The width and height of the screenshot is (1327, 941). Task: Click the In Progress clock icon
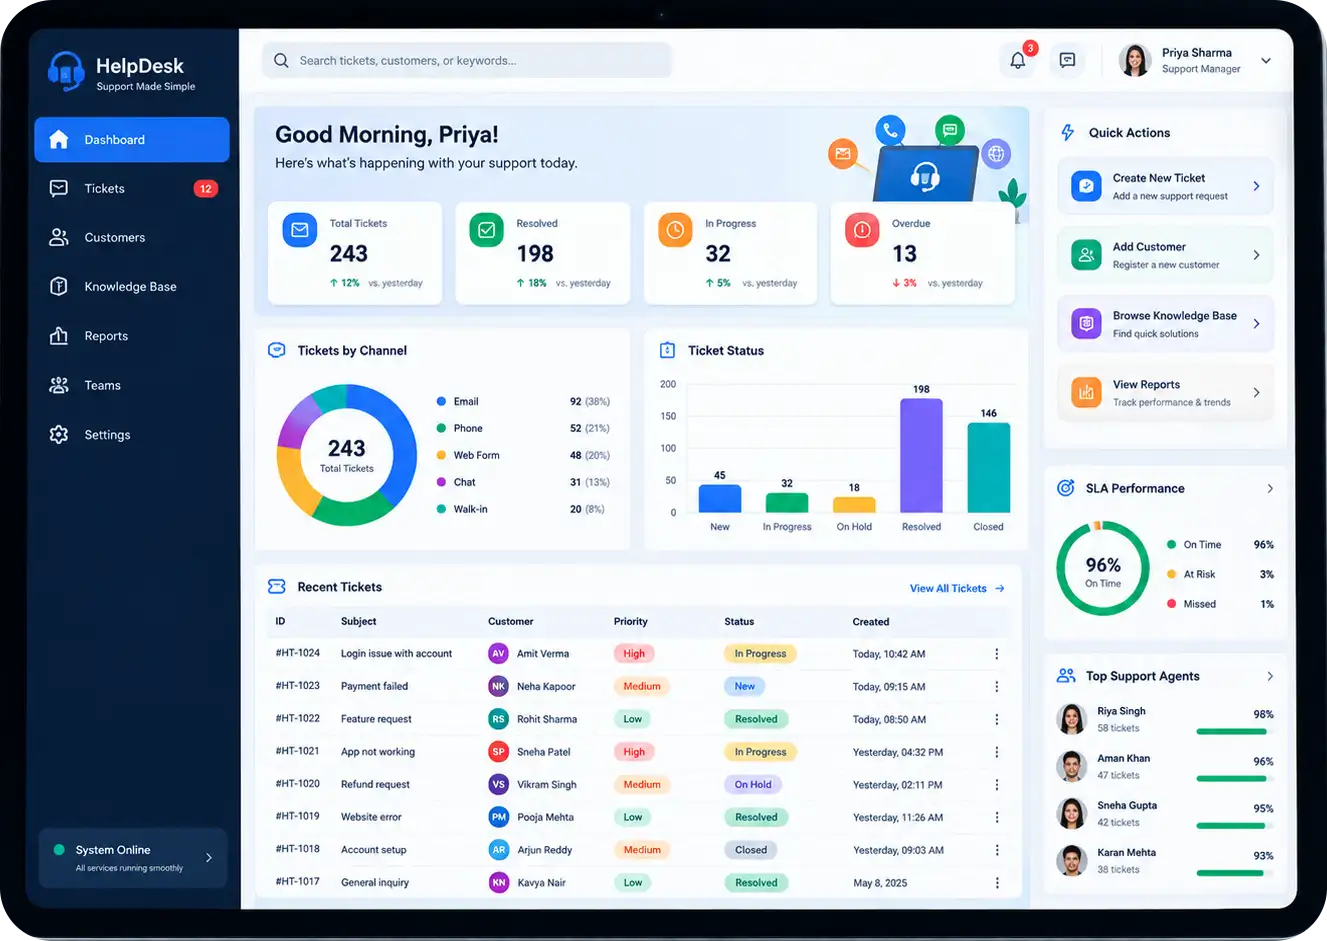tap(675, 230)
